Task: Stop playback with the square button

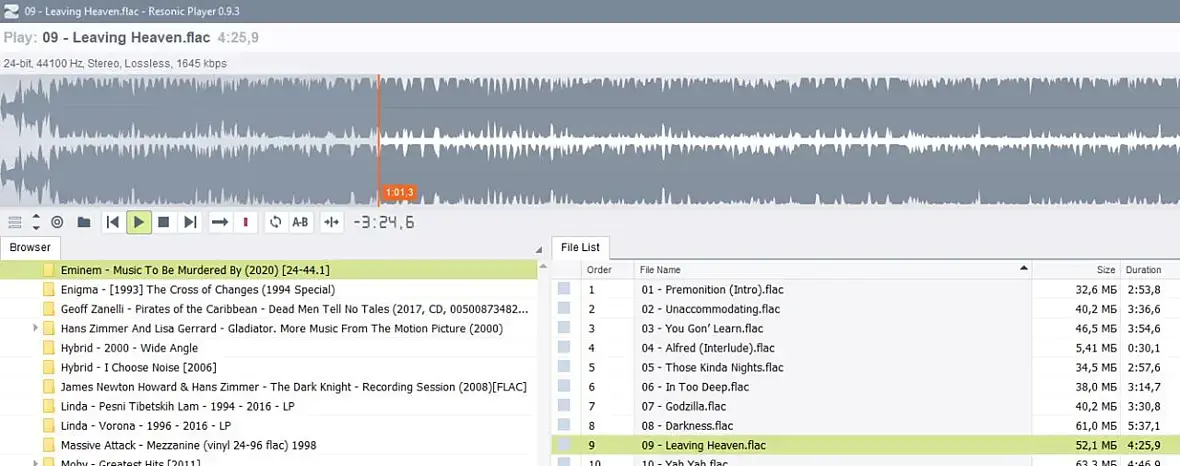Action: coord(164,222)
